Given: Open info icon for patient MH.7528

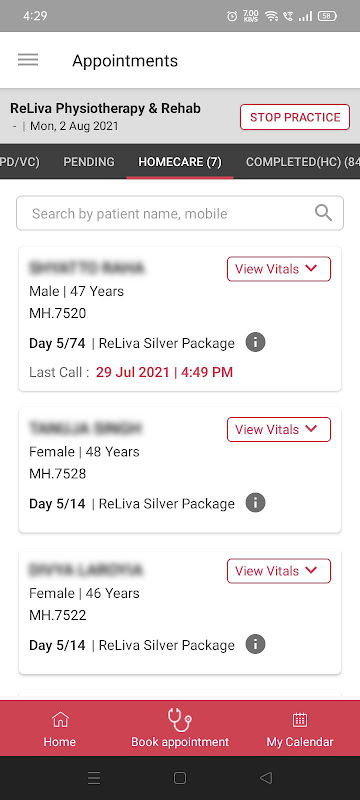Looking at the screenshot, I should click(255, 503).
